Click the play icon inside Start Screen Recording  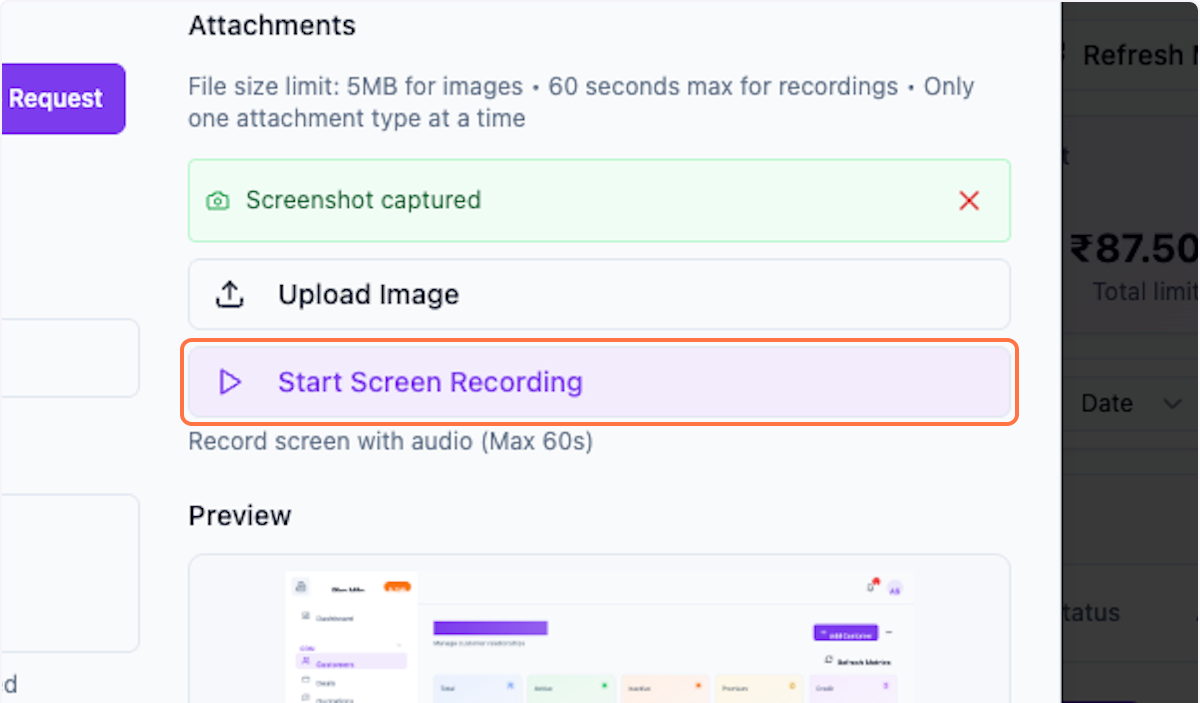pyautogui.click(x=229, y=382)
